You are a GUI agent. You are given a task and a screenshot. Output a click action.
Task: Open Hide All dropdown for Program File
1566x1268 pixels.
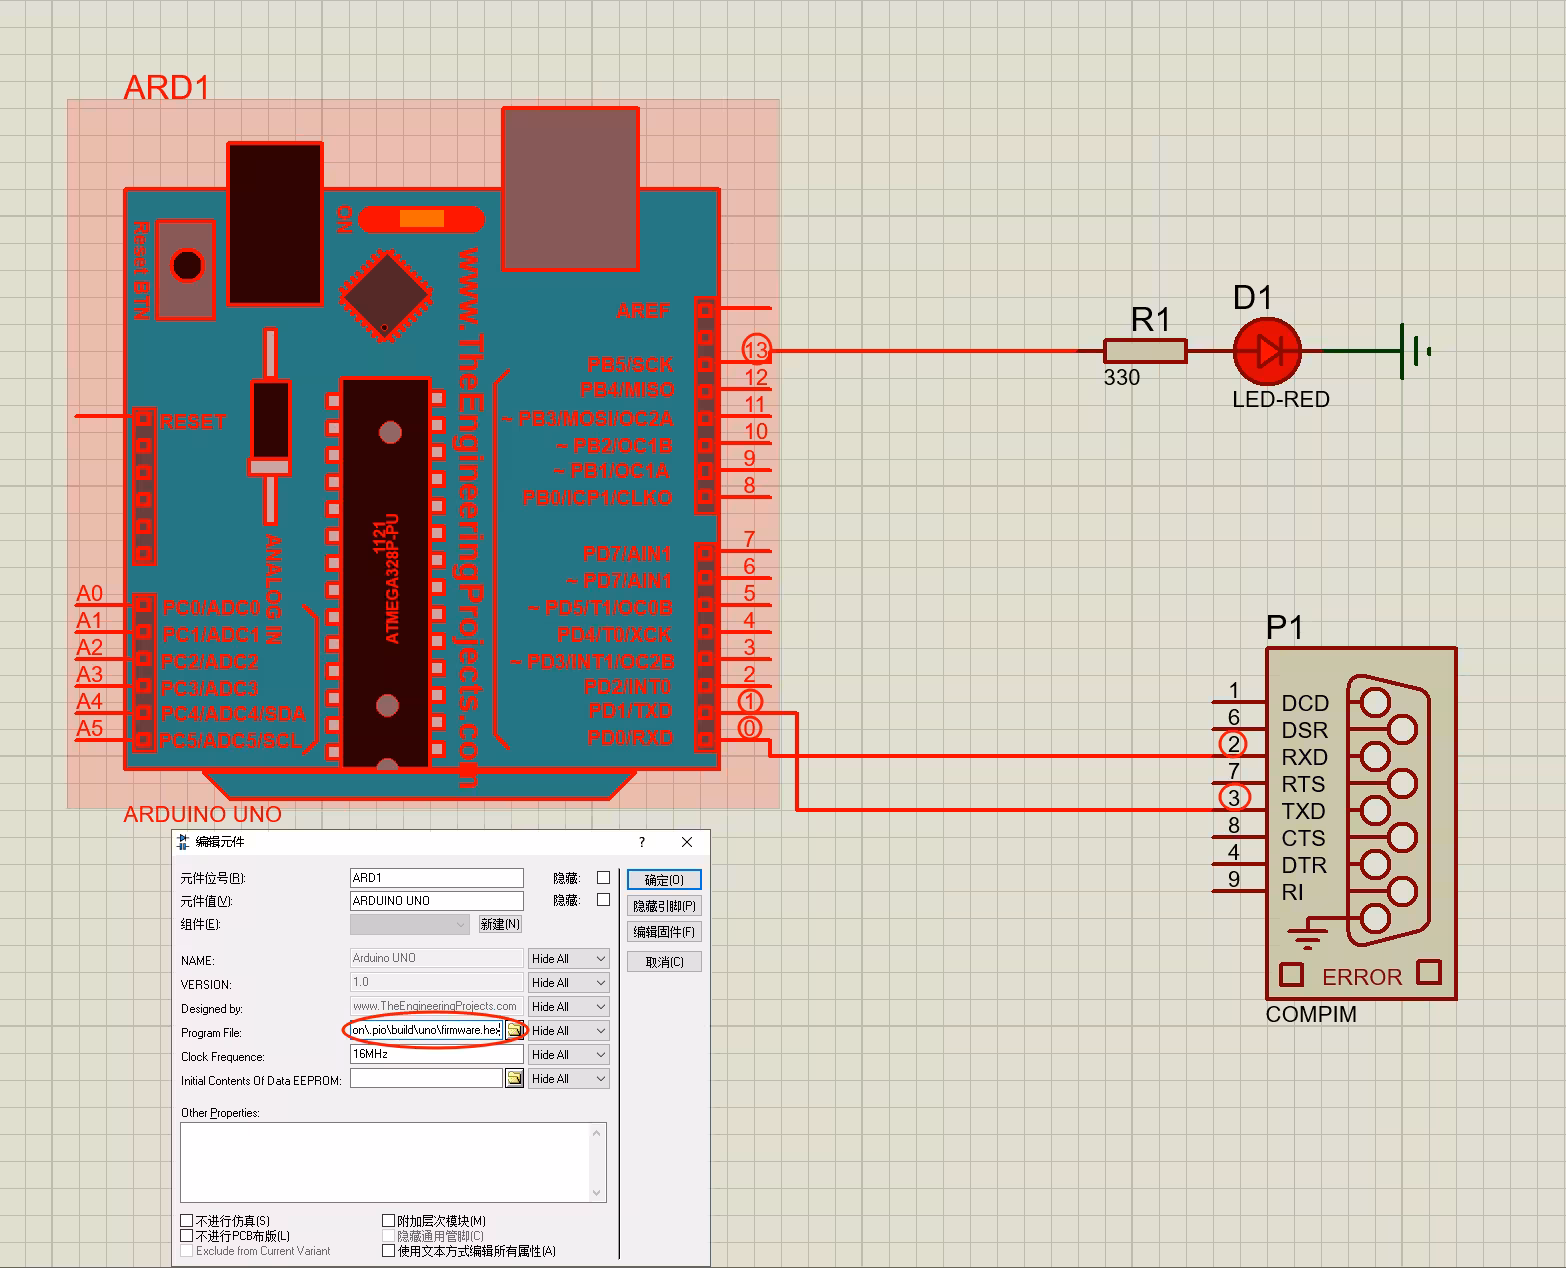coord(568,1030)
